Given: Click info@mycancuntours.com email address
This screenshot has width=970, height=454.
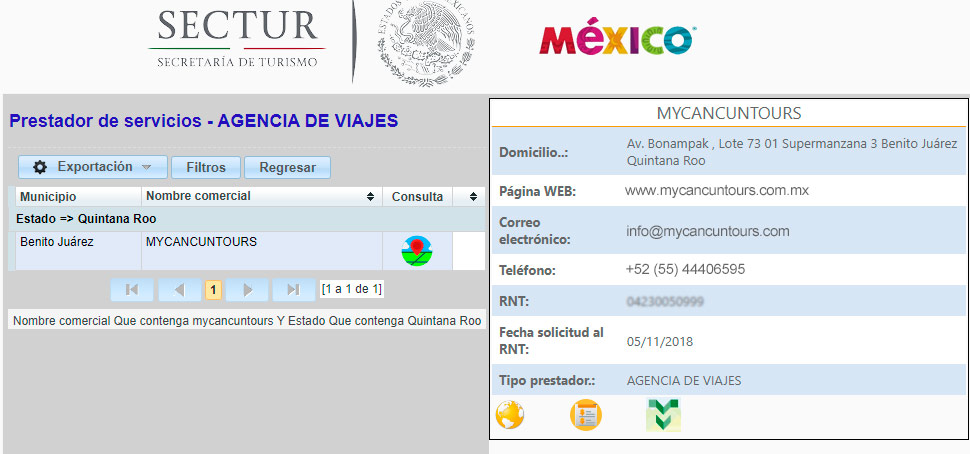Looking at the screenshot, I should coord(708,231).
